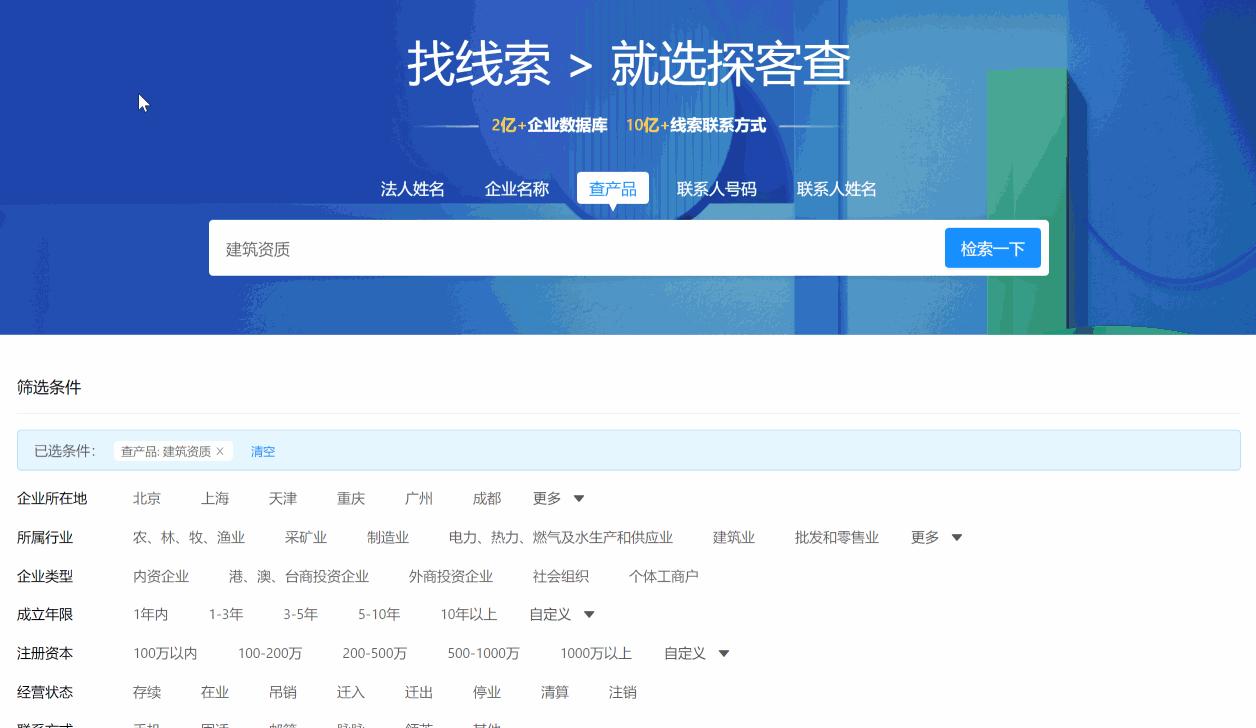Choose 5-10年 establishment period
Viewport: 1256px width, 728px height.
pos(378,614)
